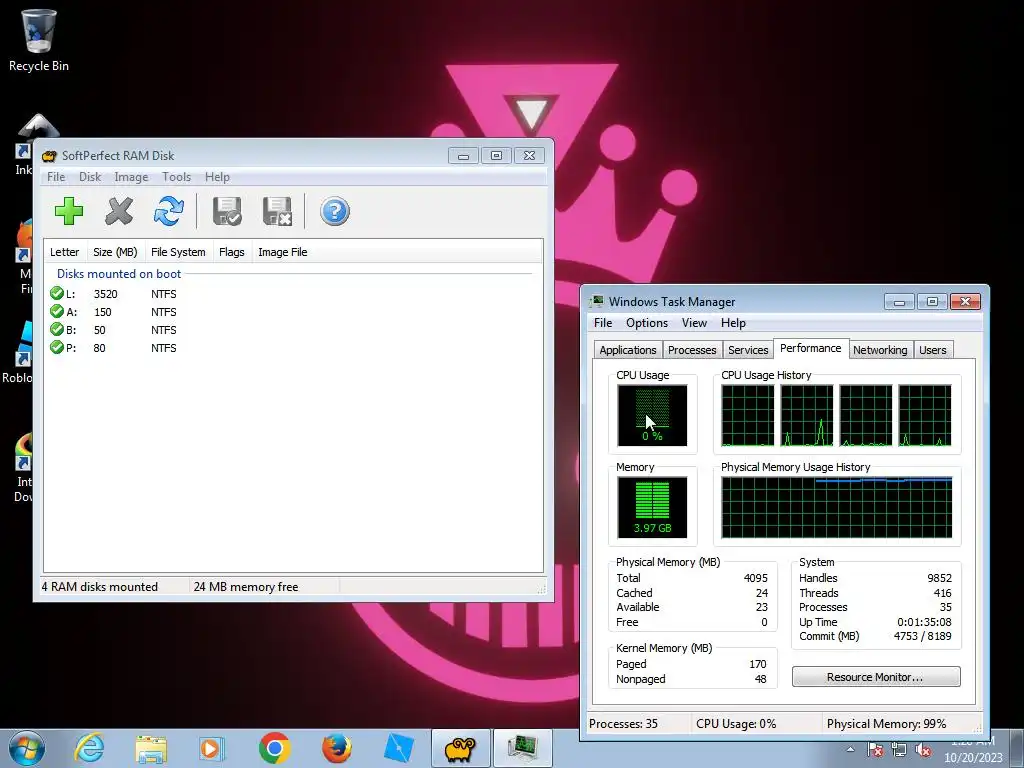Sort disks by Size (MB) column header

115,252
